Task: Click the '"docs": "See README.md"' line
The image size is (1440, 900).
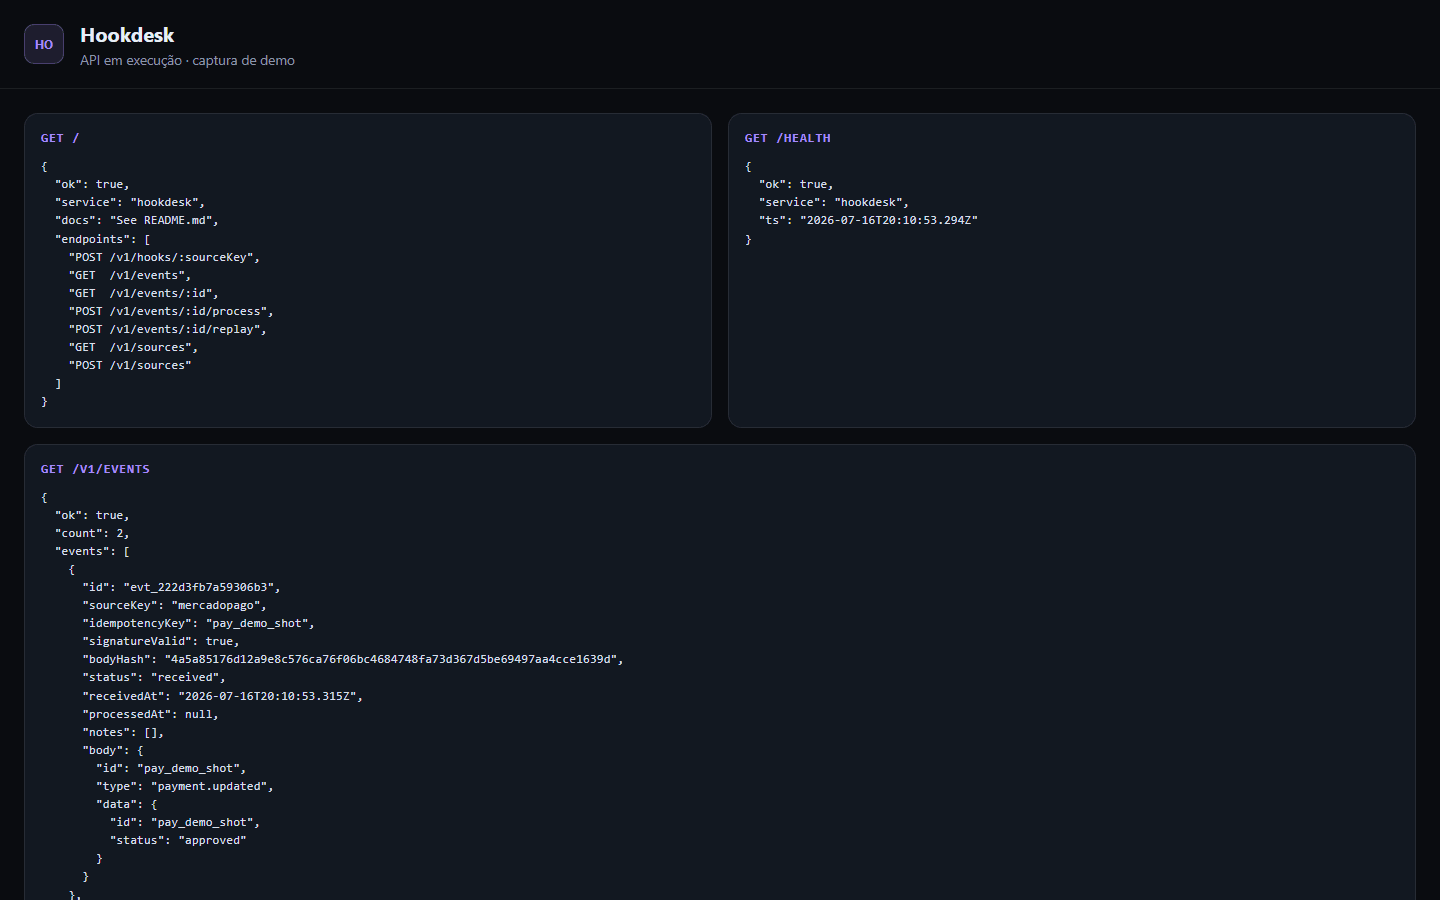Action: pos(137,220)
